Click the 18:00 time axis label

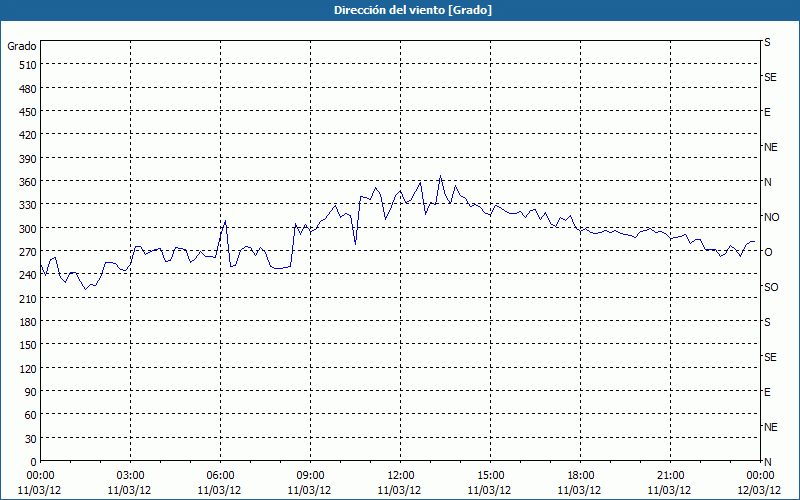point(581,476)
